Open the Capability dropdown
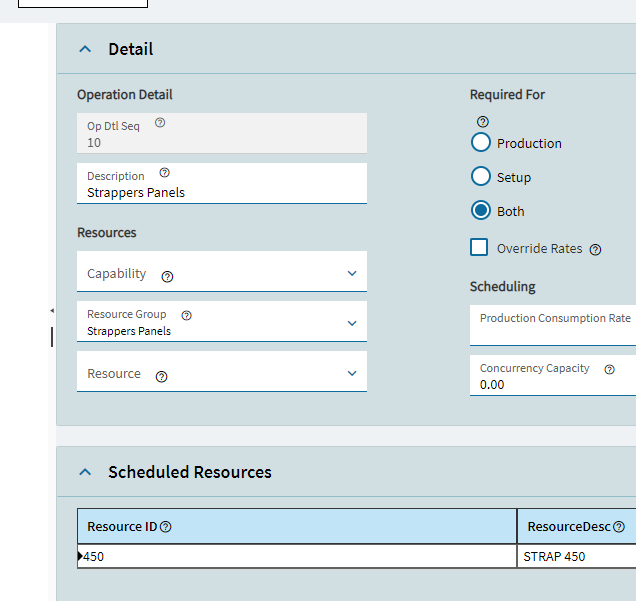The width and height of the screenshot is (636, 601). (352, 273)
